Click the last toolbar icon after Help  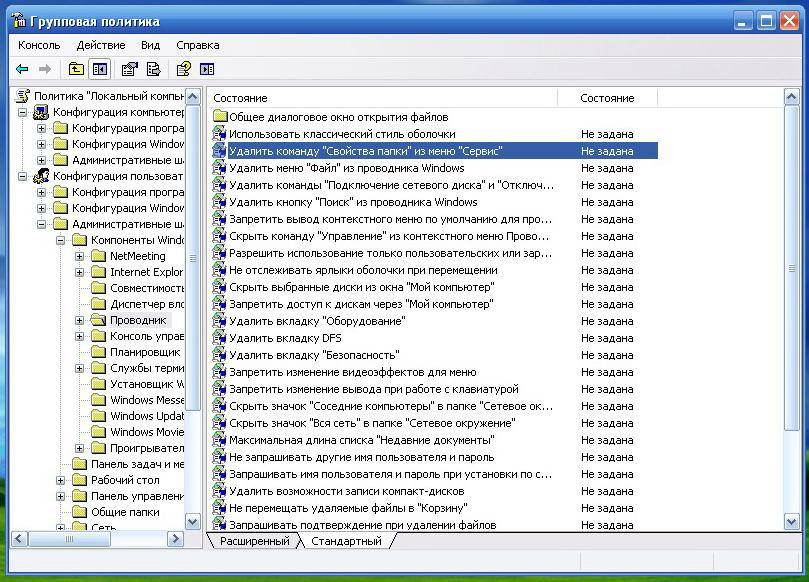click(x=207, y=69)
